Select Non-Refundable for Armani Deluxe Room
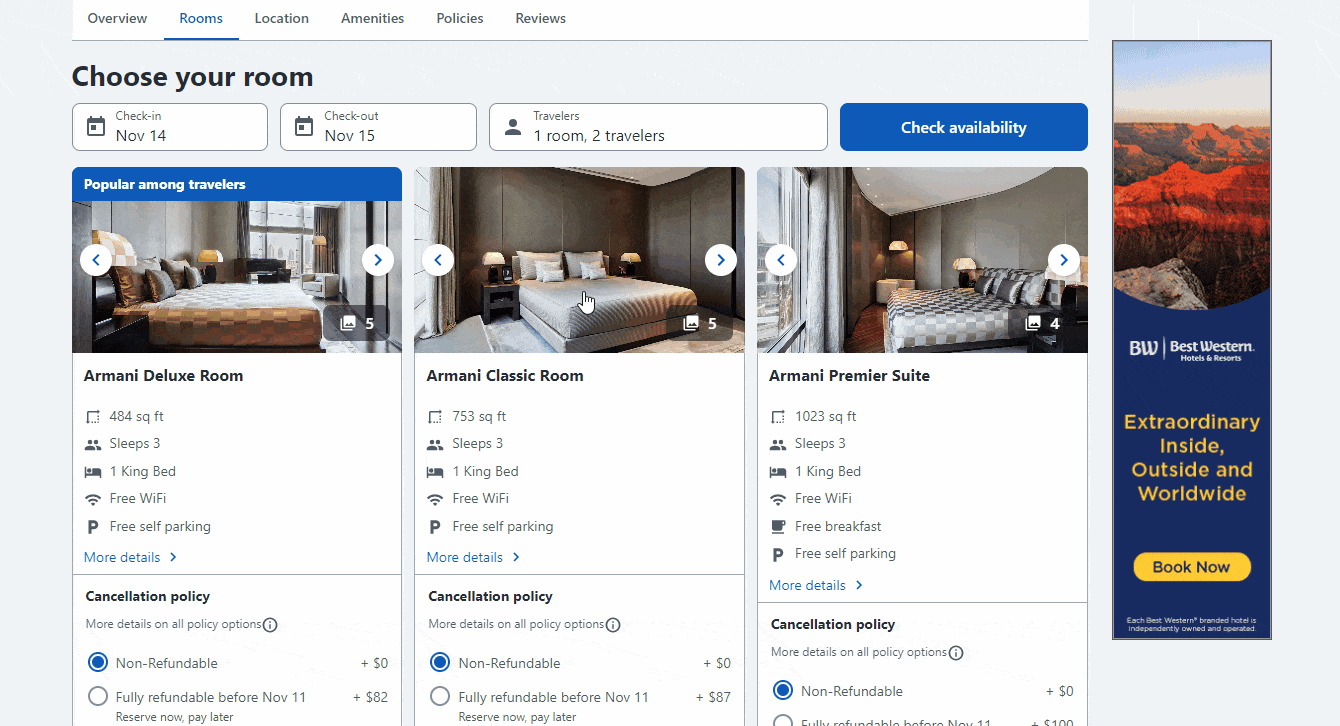This screenshot has width=1340, height=726. [98, 663]
